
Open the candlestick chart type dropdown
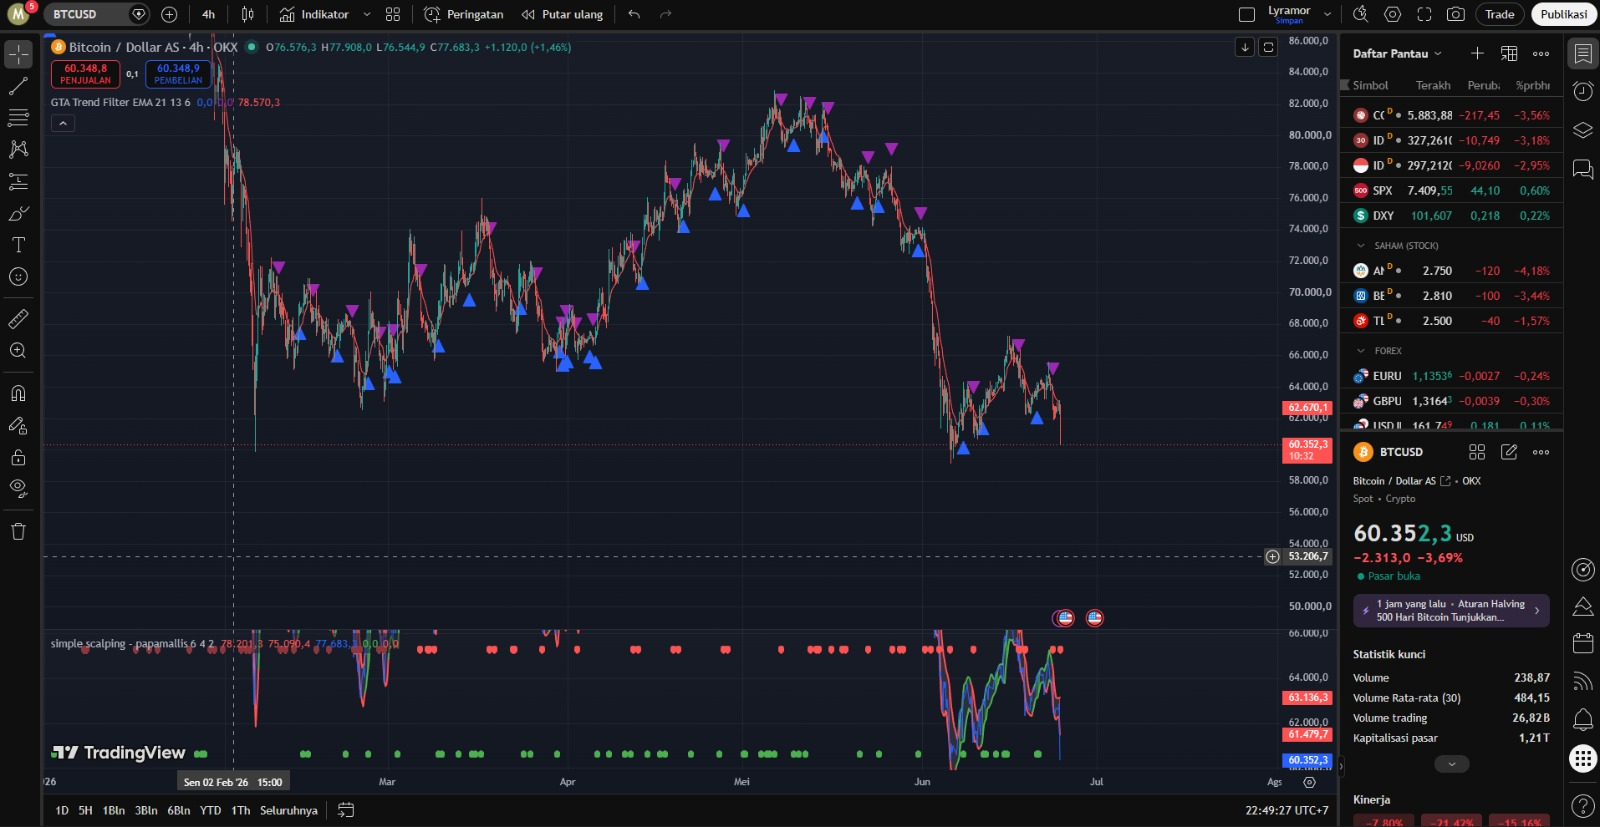(247, 14)
